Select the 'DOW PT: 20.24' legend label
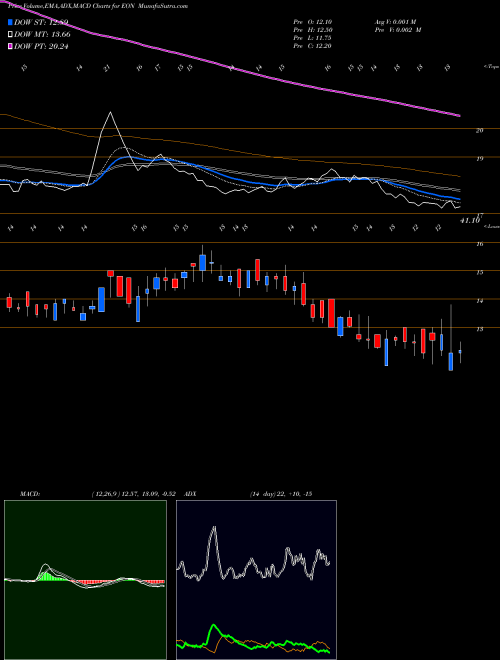Viewport: 500px width, 660px height. click(41, 46)
